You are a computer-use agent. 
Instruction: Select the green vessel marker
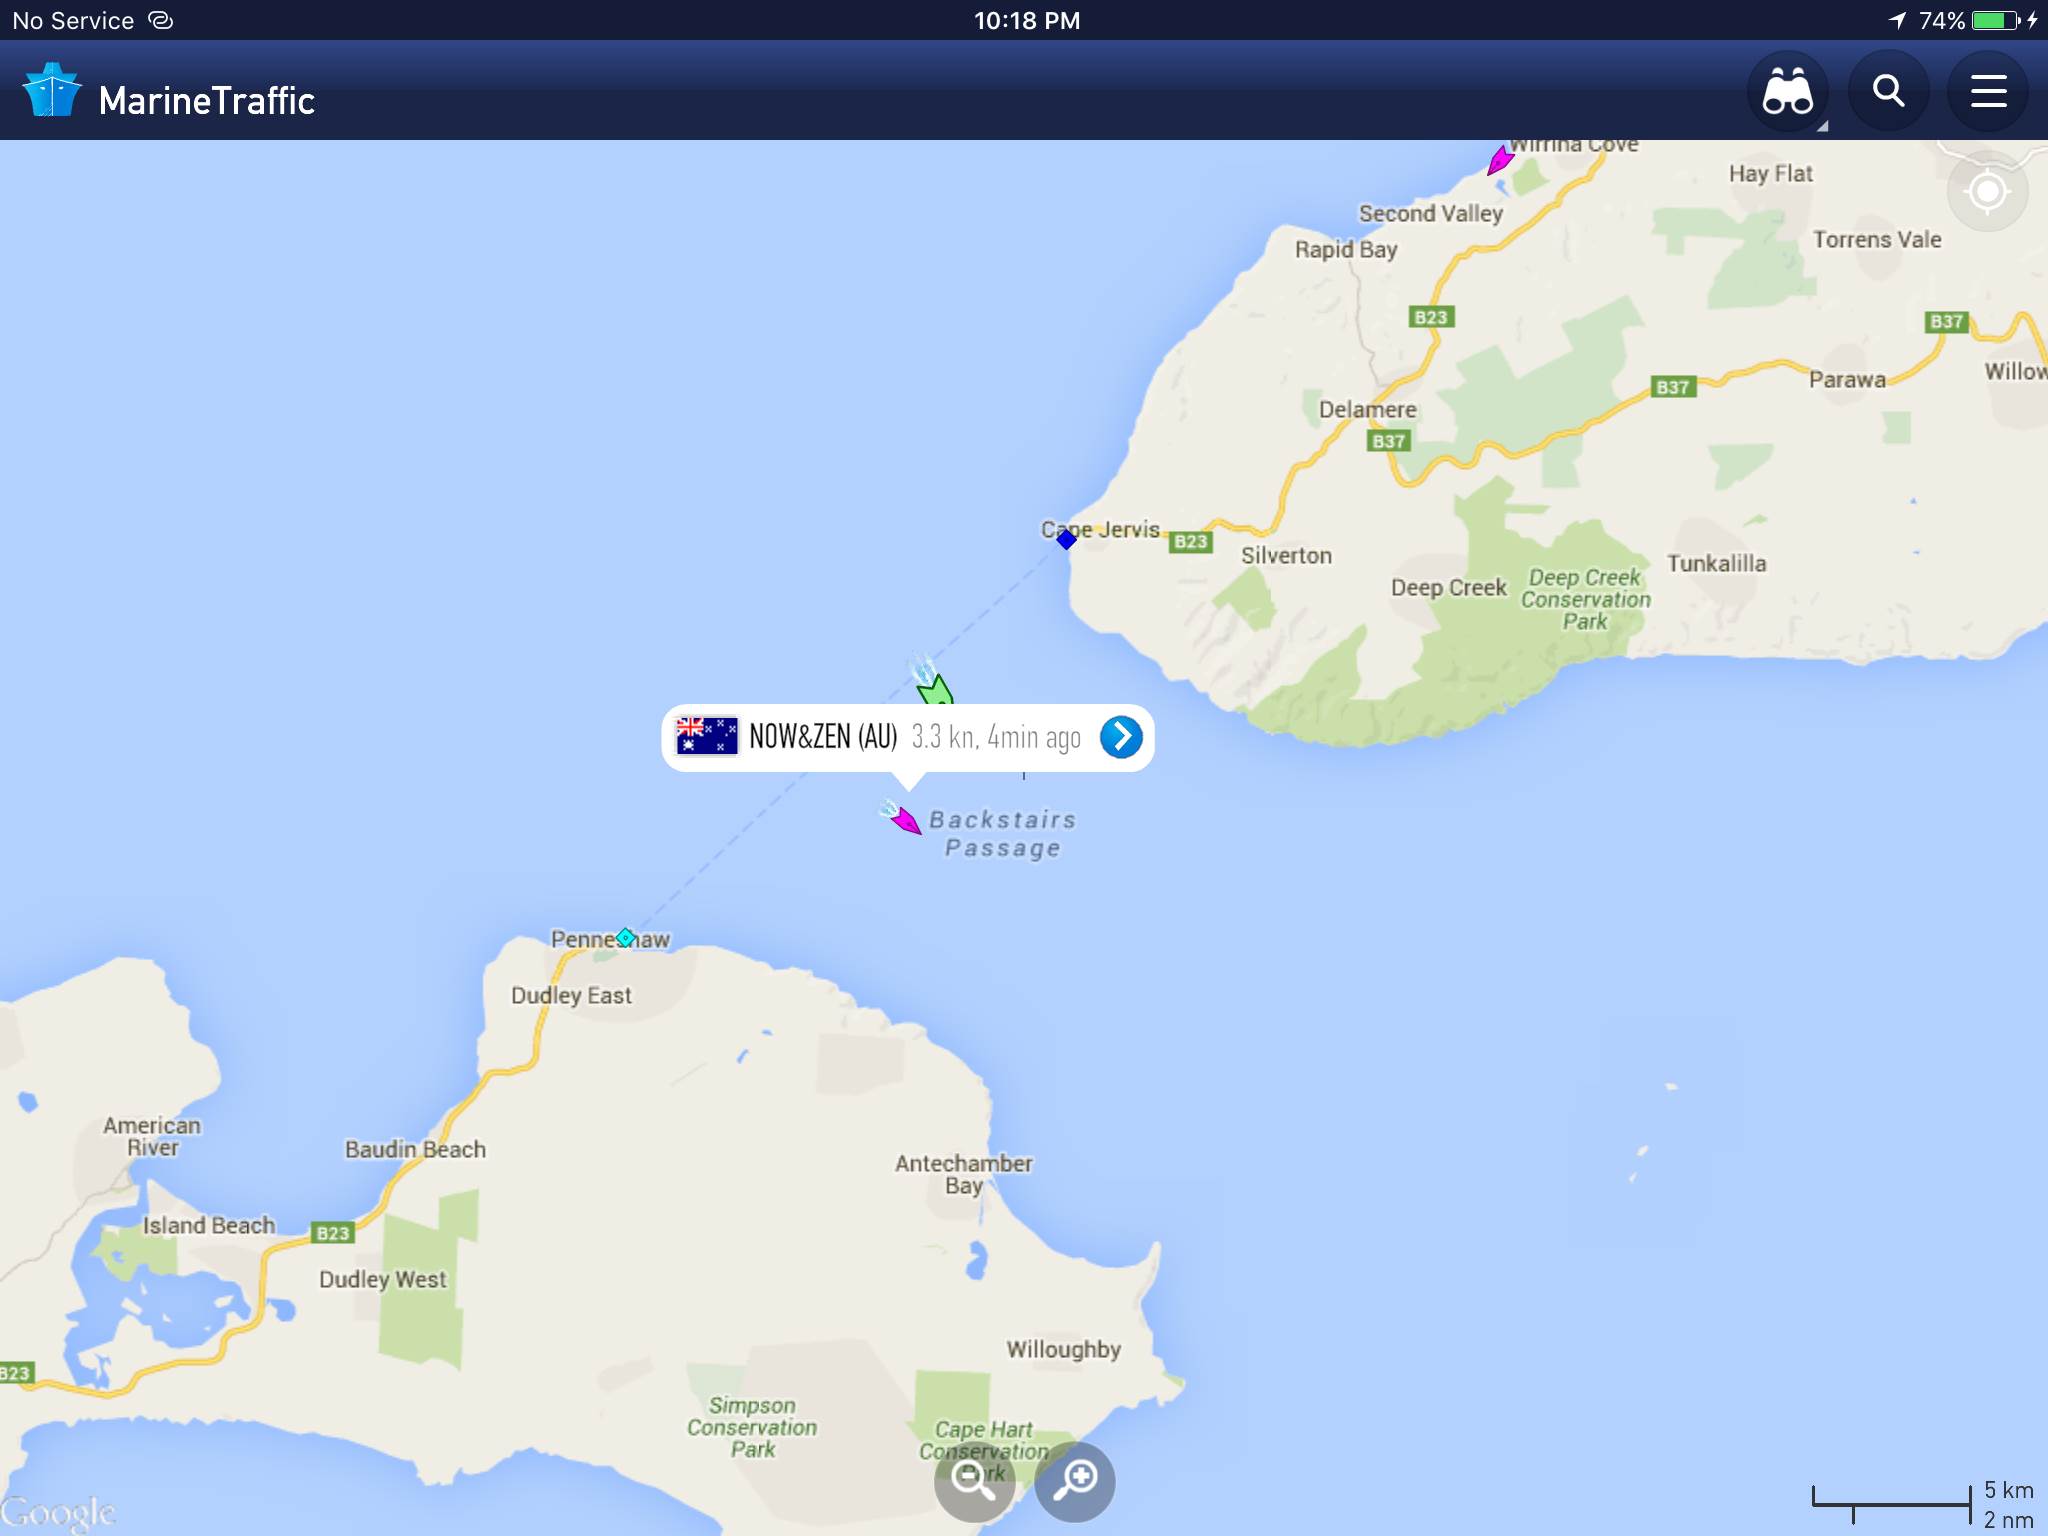934,687
